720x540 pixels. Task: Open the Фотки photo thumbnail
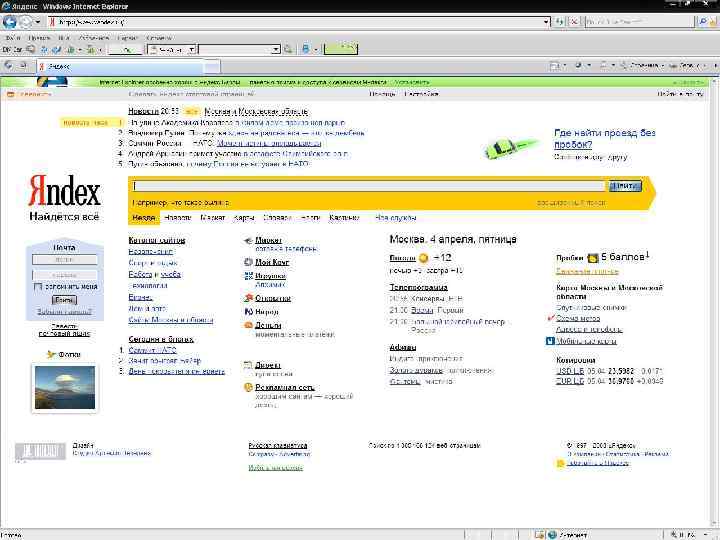point(65,388)
